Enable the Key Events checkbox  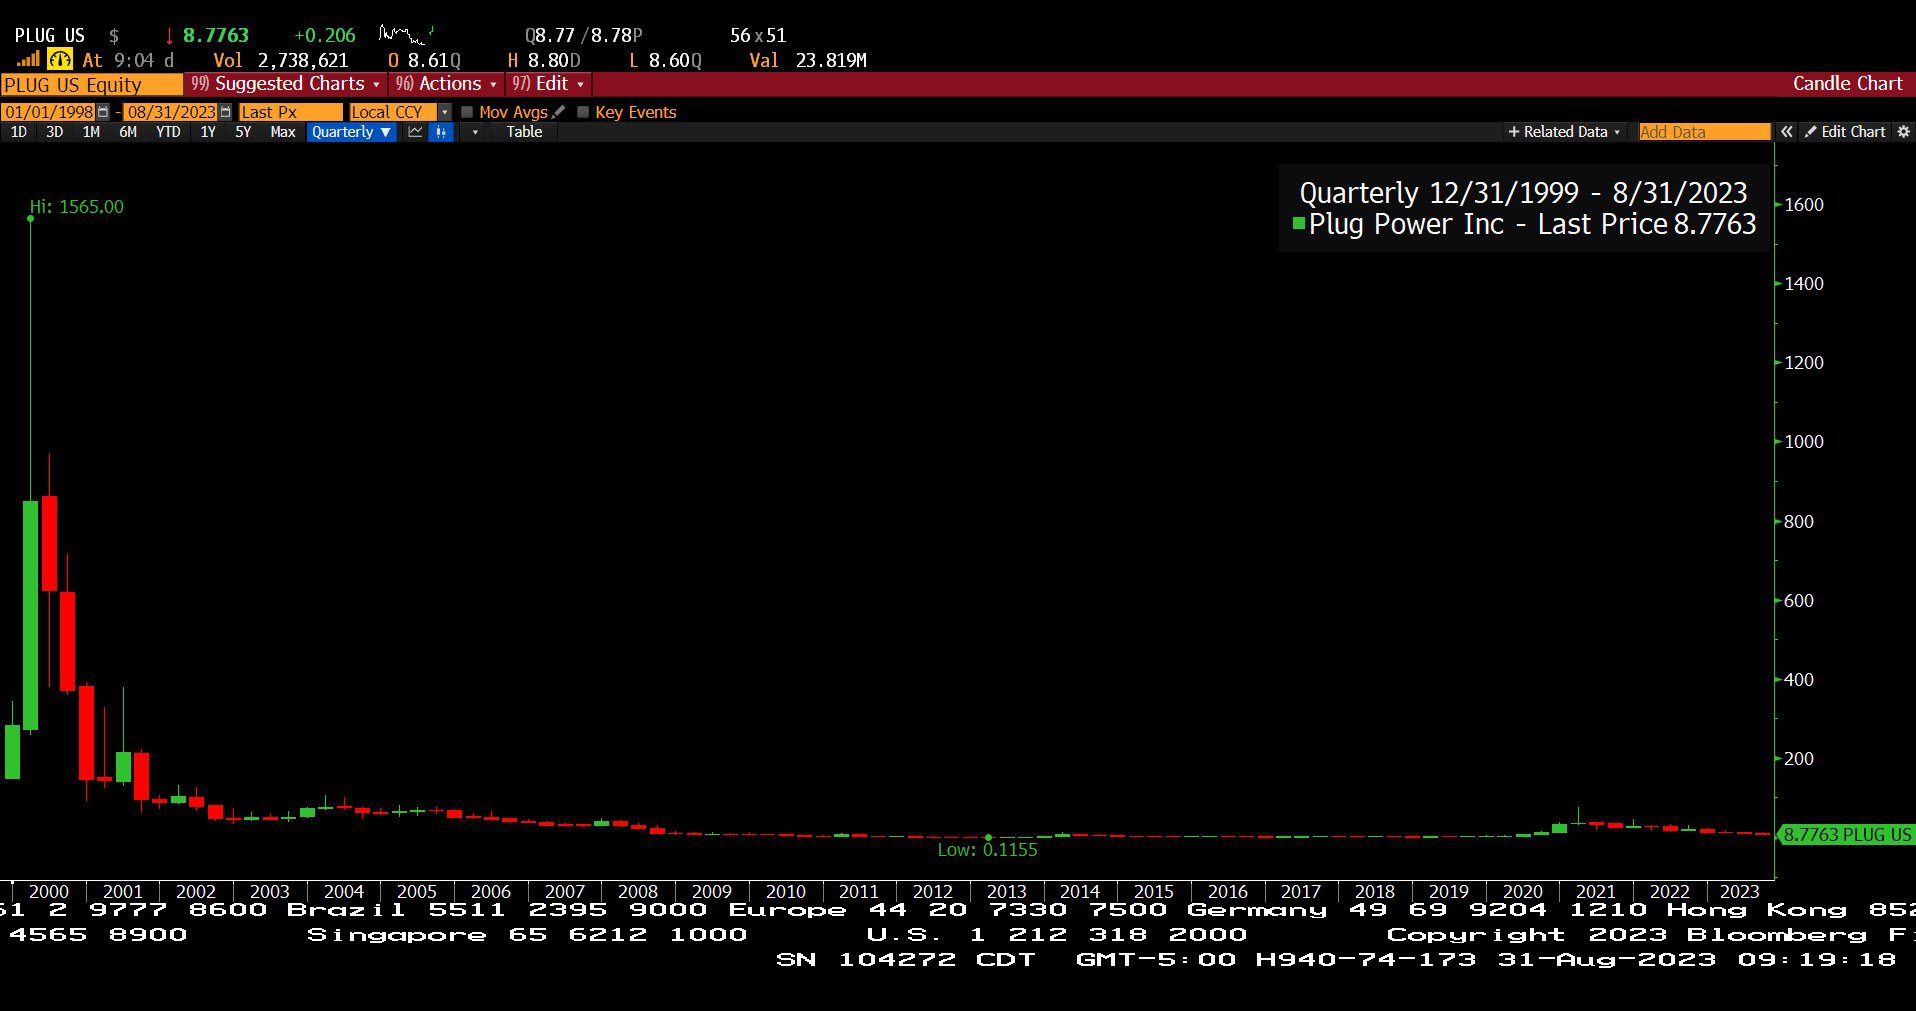583,112
